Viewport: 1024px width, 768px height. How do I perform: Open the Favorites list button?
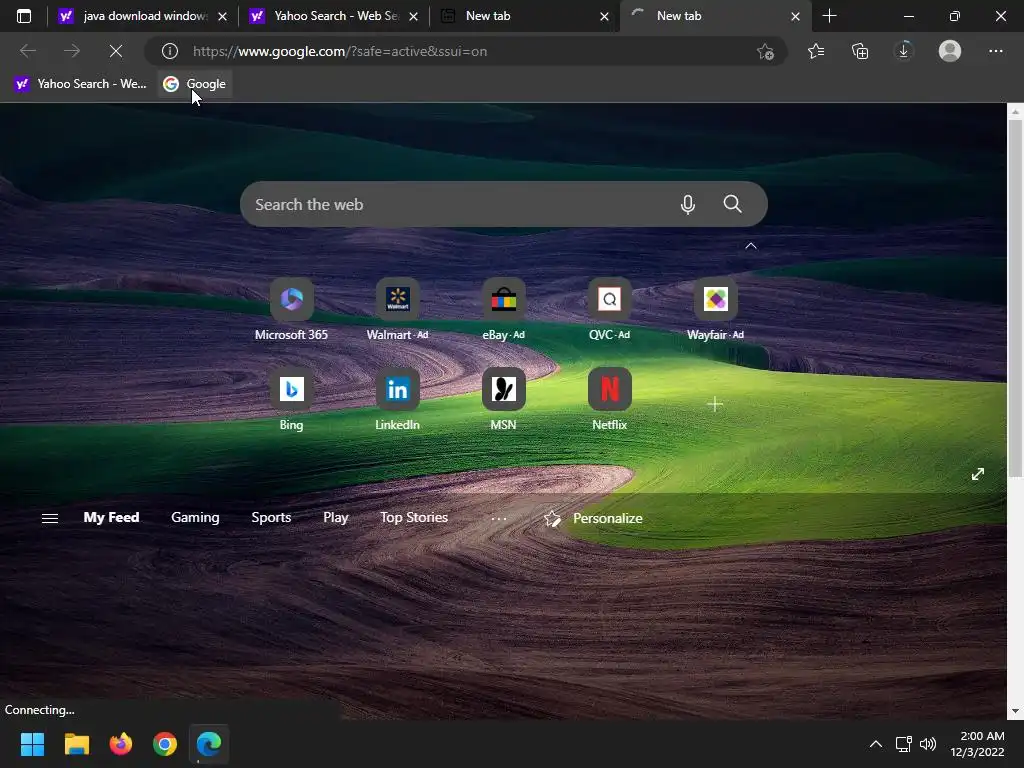[x=816, y=51]
